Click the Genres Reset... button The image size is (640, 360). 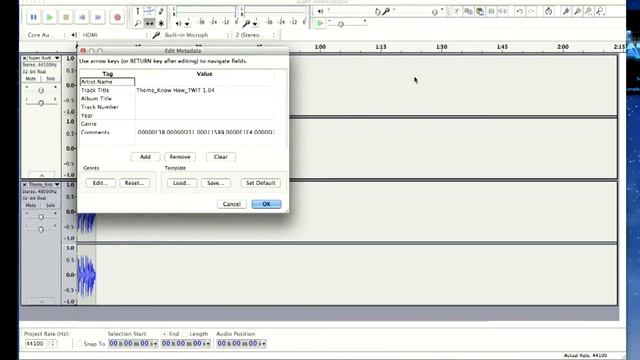tap(134, 183)
